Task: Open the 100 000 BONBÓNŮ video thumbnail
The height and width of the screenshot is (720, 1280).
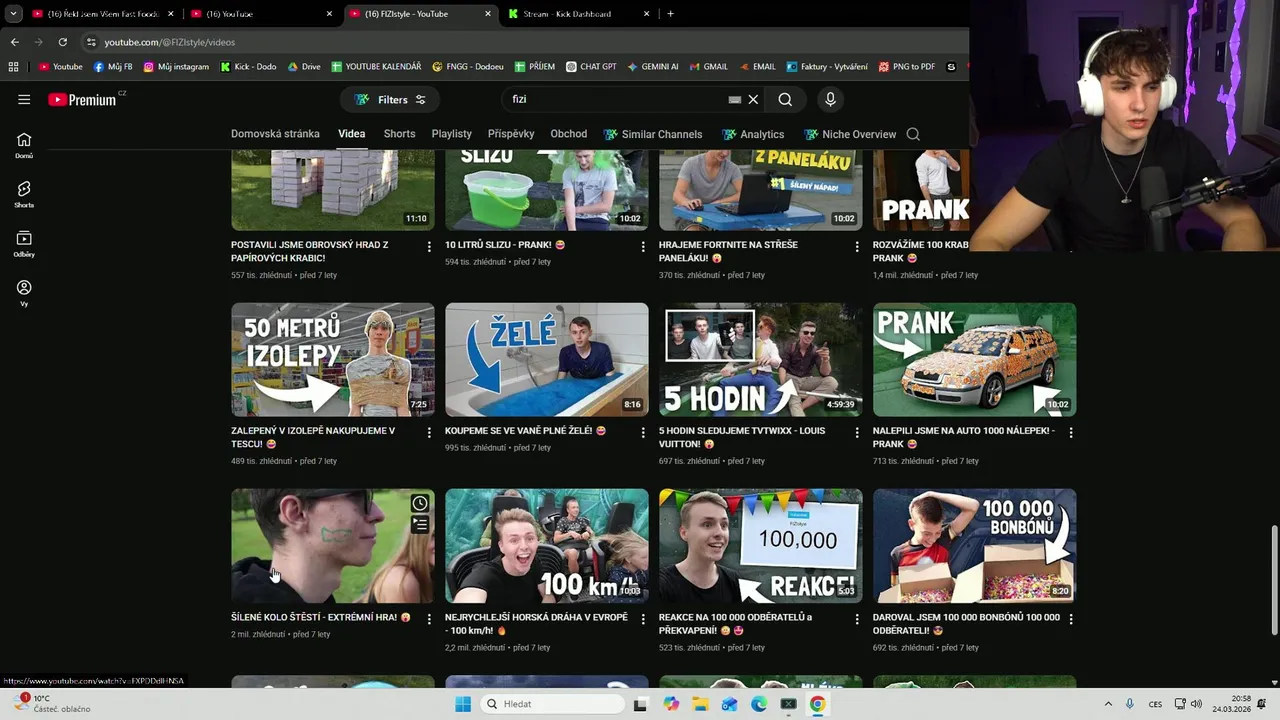Action: tap(975, 546)
